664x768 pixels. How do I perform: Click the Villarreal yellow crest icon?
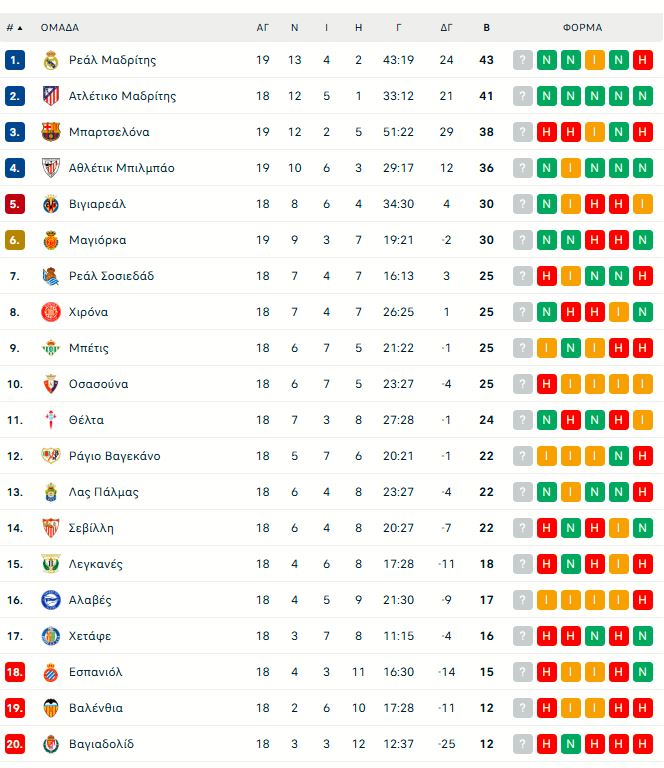(x=50, y=204)
